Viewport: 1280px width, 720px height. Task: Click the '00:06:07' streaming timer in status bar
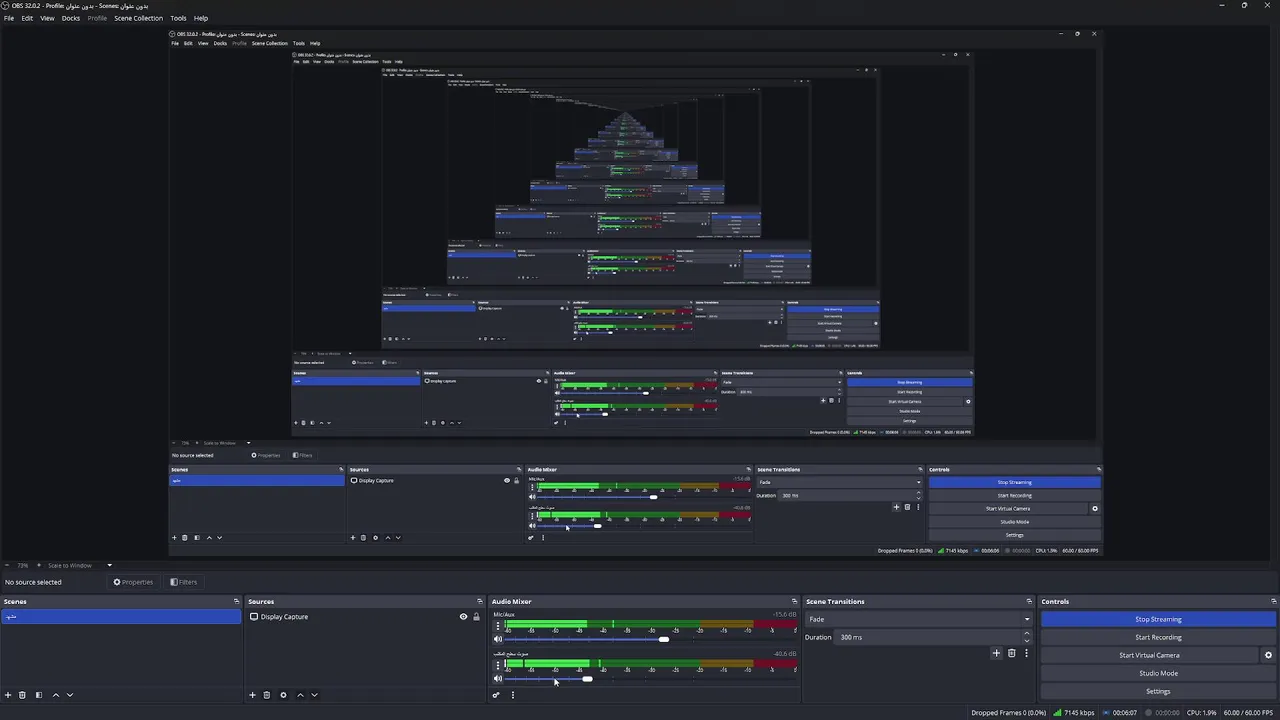tap(1119, 713)
